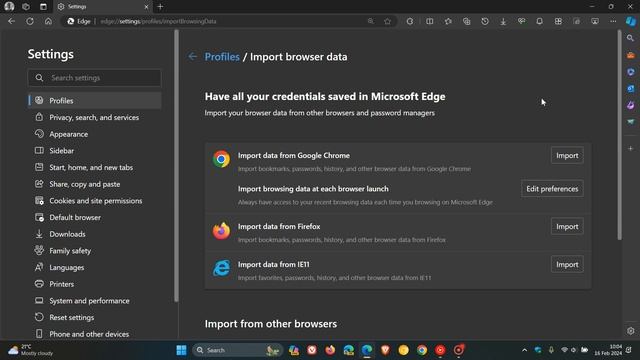Open System and performance settings
Viewport: 640px width, 360px height.
click(x=95, y=301)
